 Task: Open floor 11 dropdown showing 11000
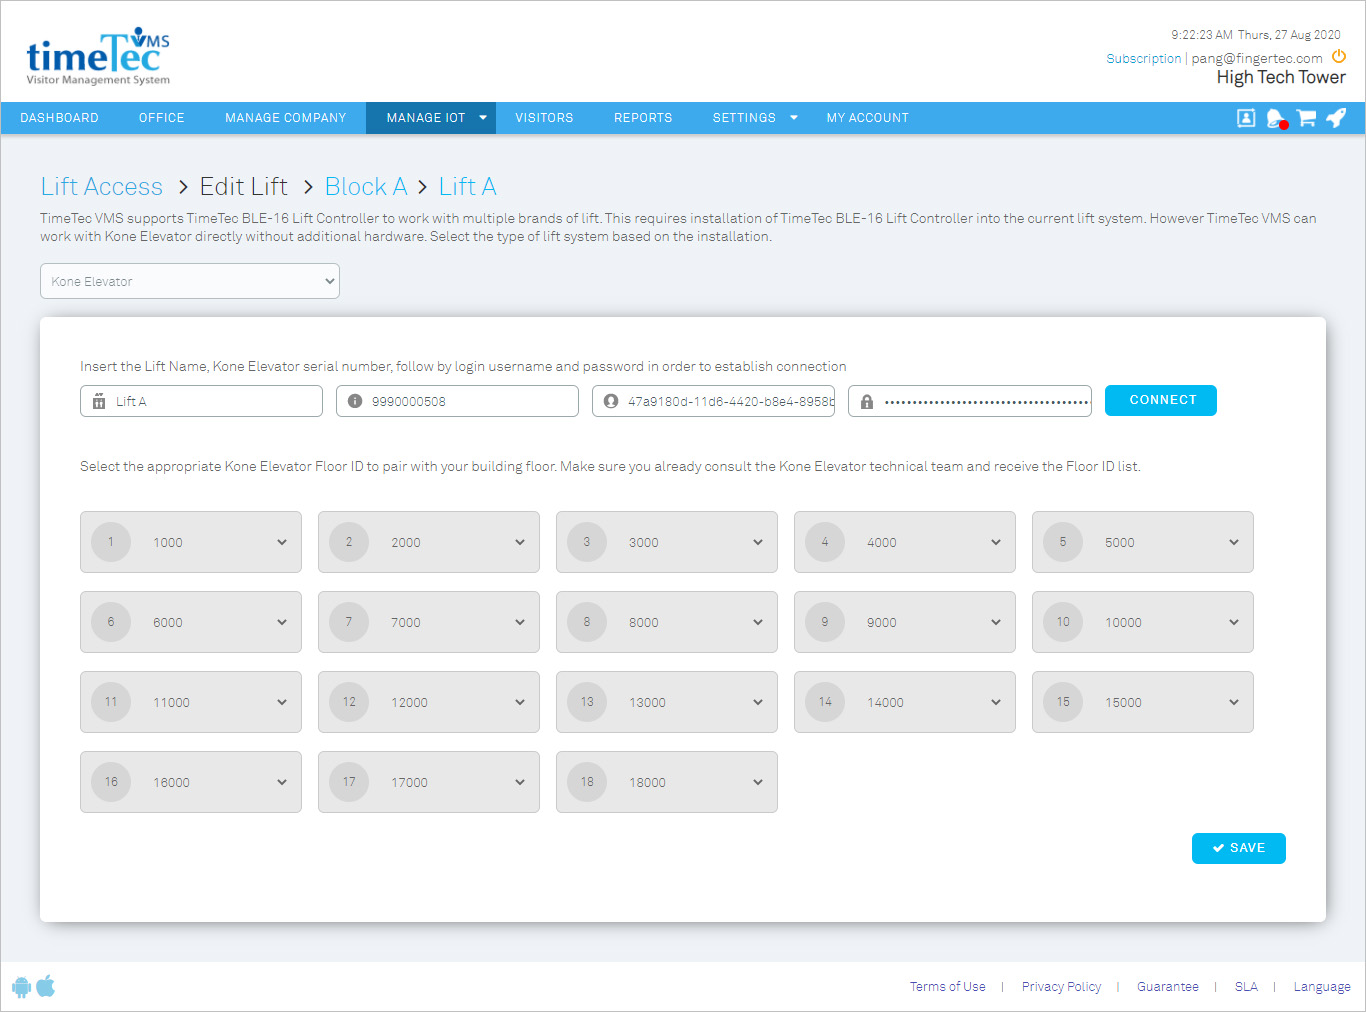191,702
